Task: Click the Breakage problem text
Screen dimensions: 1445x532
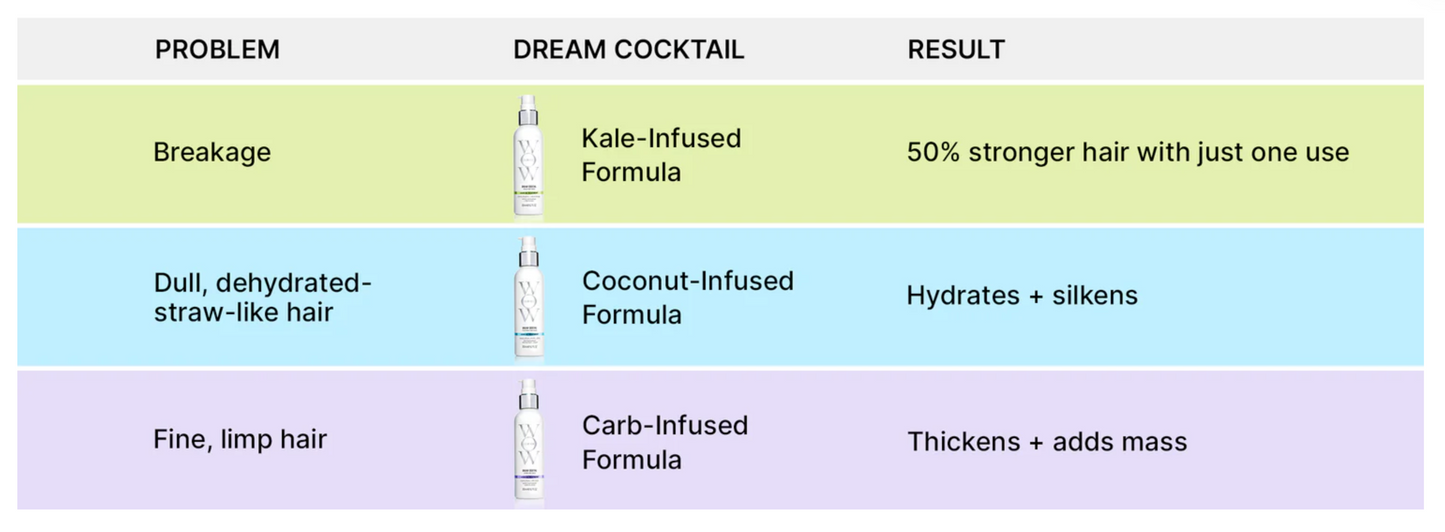Action: [x=212, y=153]
